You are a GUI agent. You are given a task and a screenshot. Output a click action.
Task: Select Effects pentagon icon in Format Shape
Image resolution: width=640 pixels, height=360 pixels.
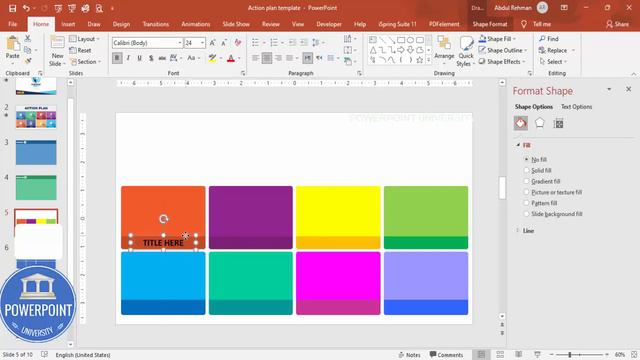pyautogui.click(x=540, y=123)
